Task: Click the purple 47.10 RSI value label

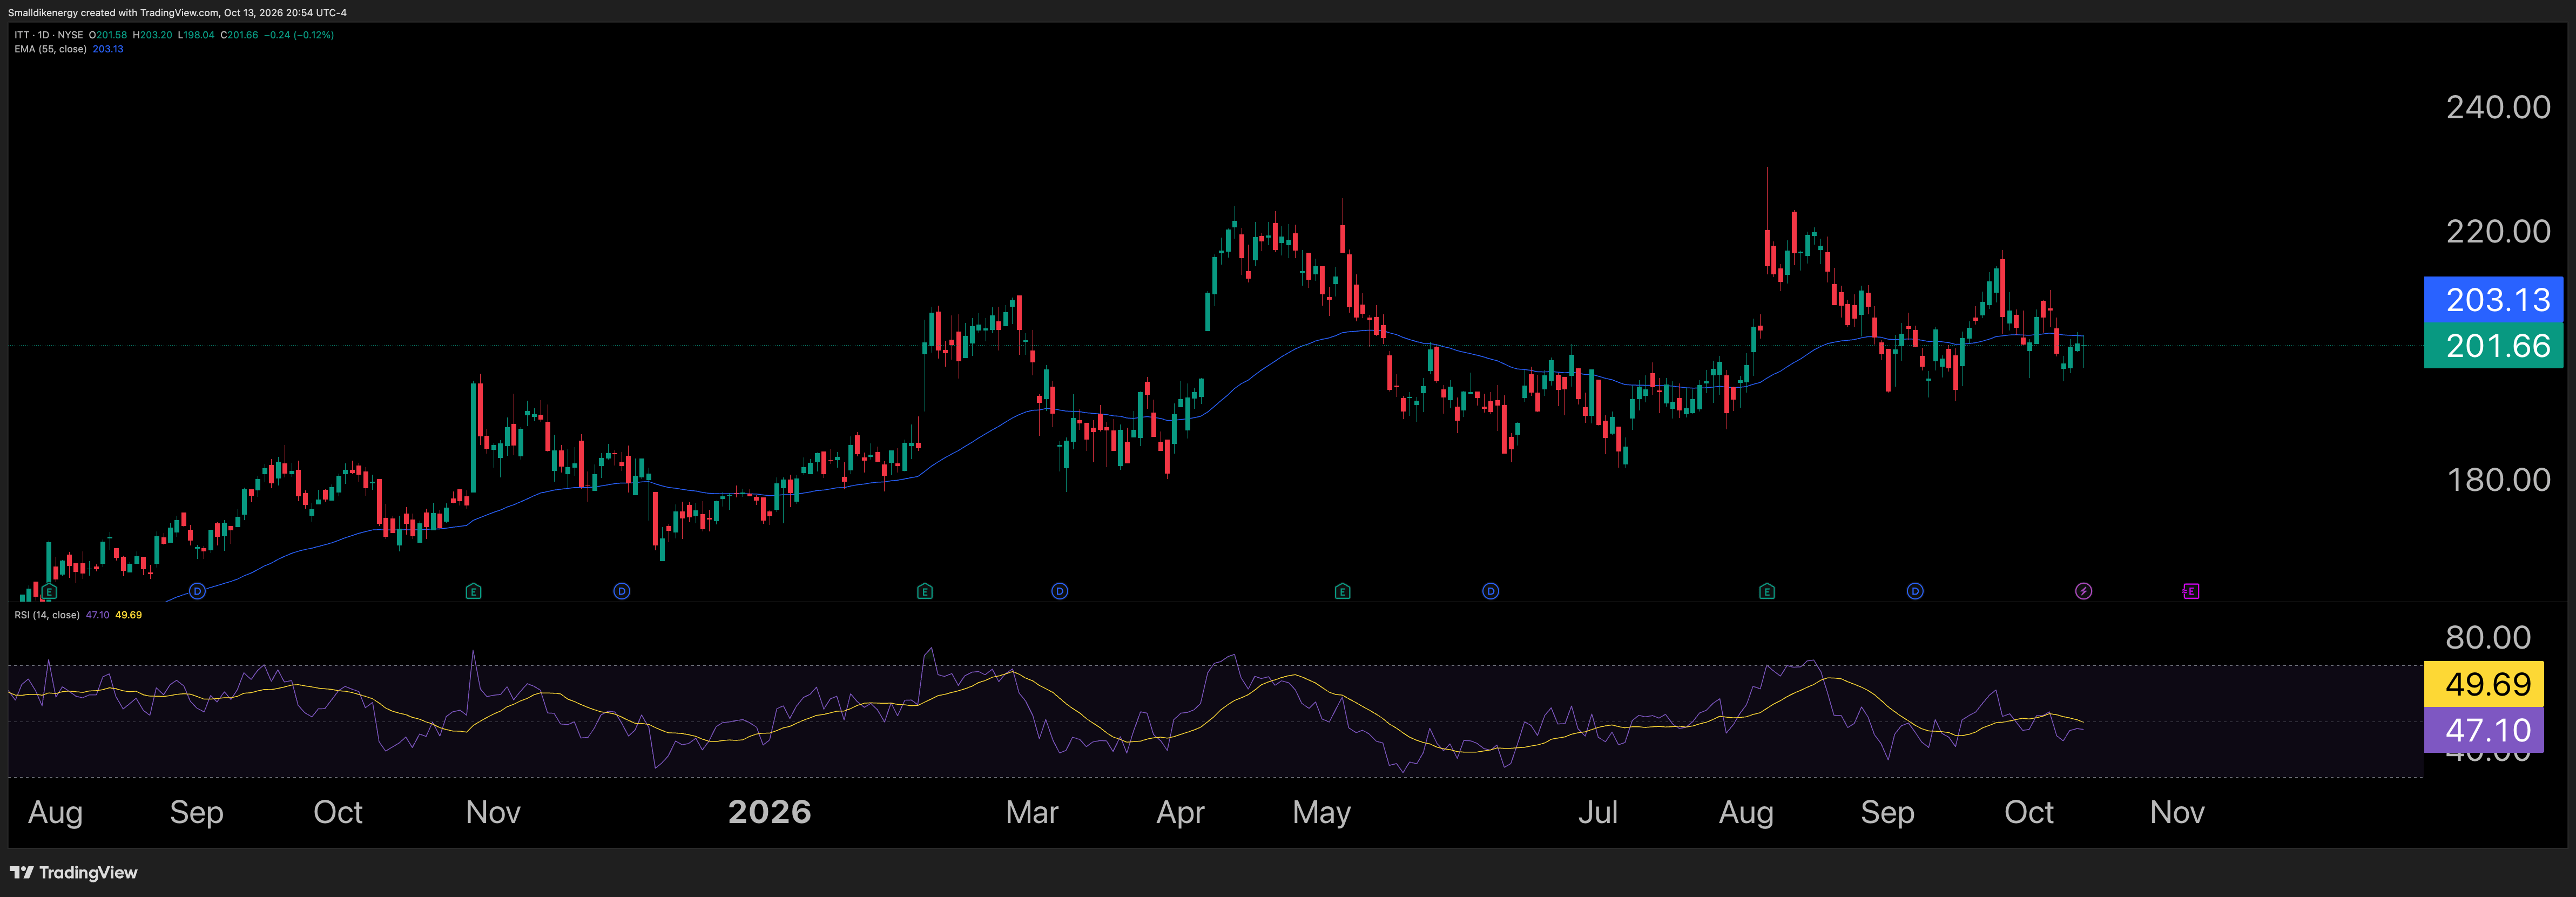Action: (x=2484, y=730)
